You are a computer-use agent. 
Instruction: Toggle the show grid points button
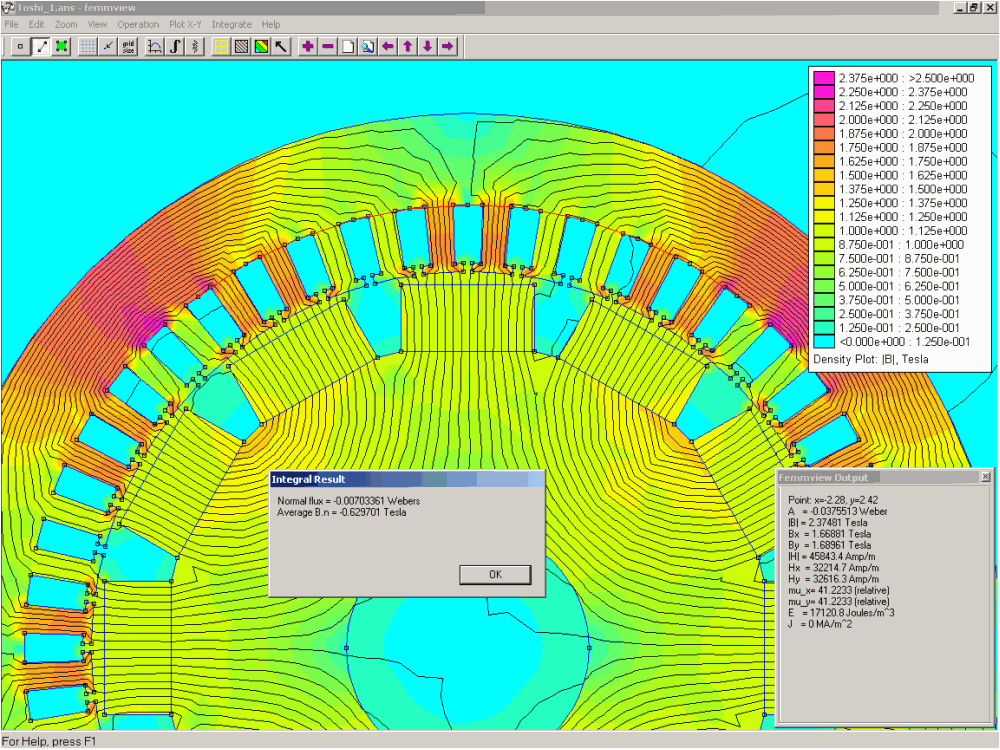pos(88,46)
